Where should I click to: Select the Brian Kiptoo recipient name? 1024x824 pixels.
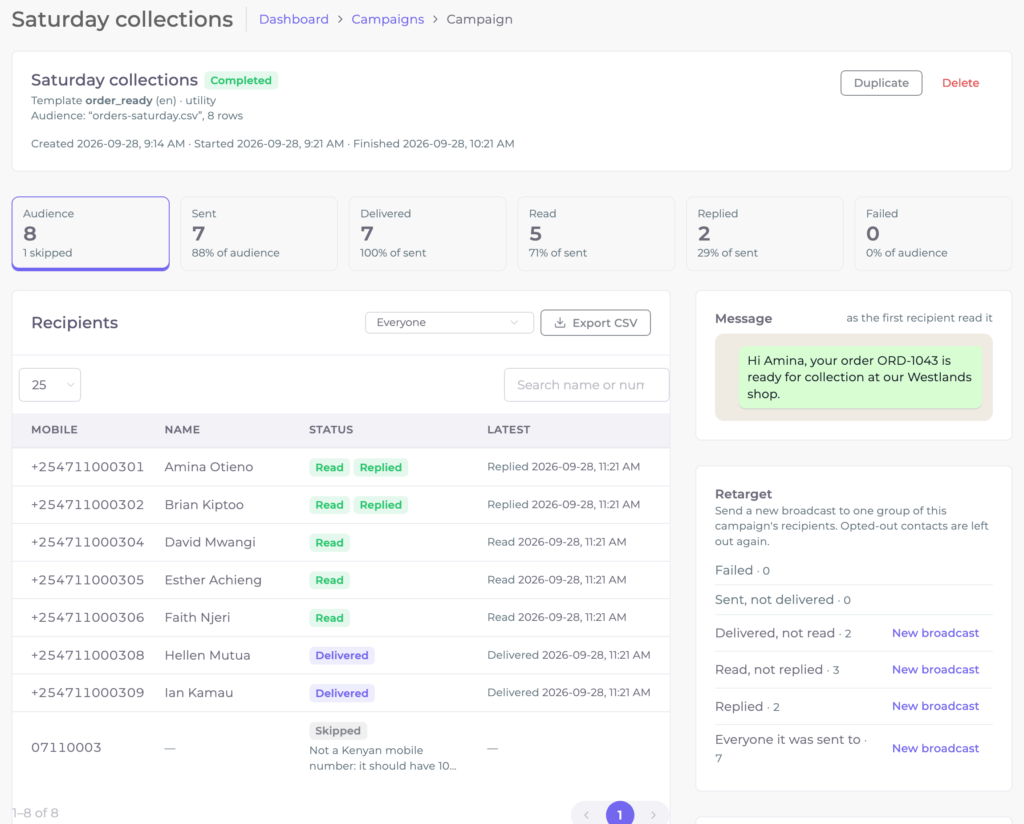tap(204, 505)
